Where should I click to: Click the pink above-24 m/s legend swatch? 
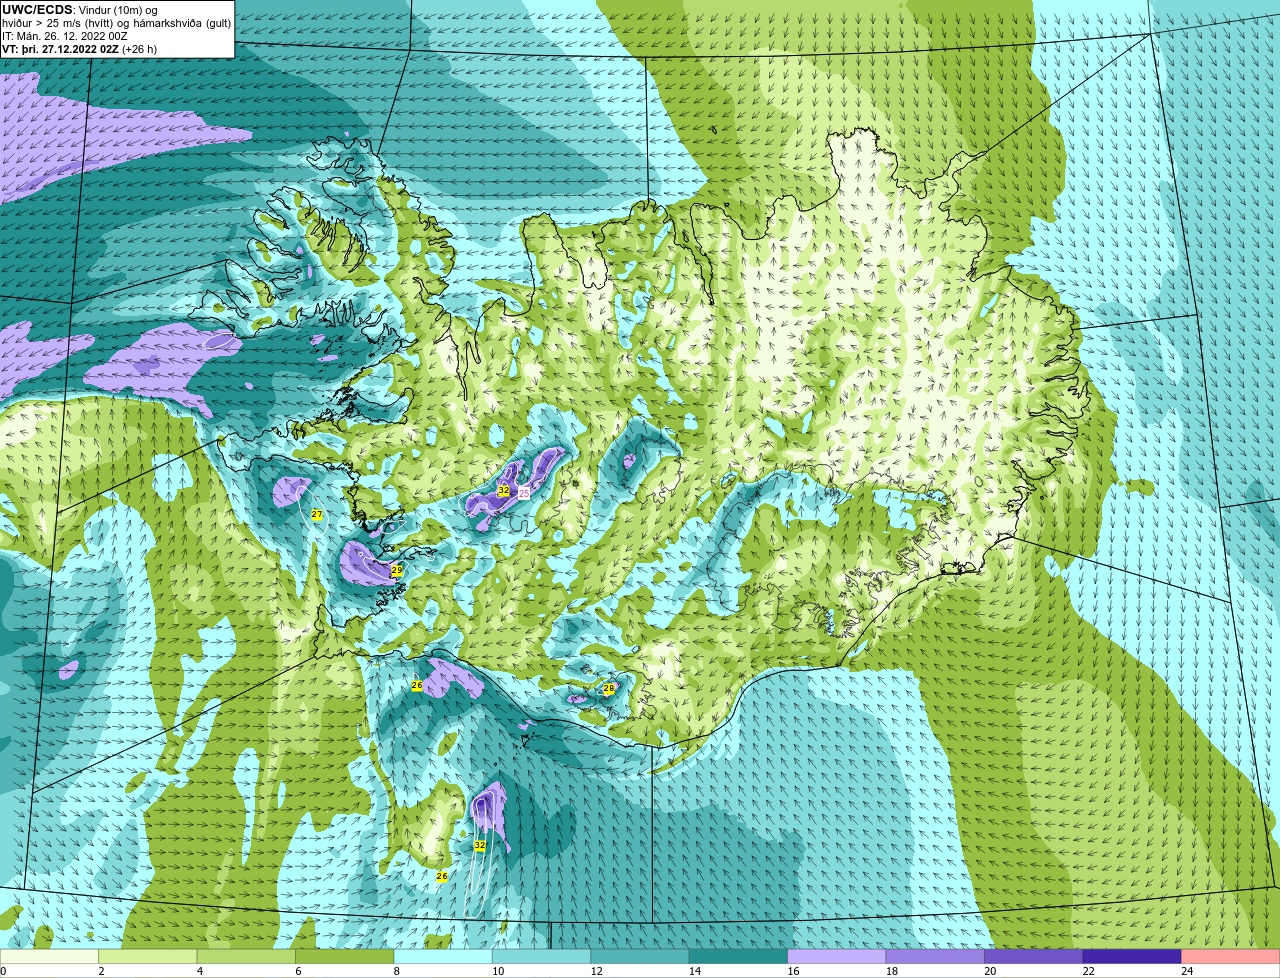pyautogui.click(x=1230, y=956)
